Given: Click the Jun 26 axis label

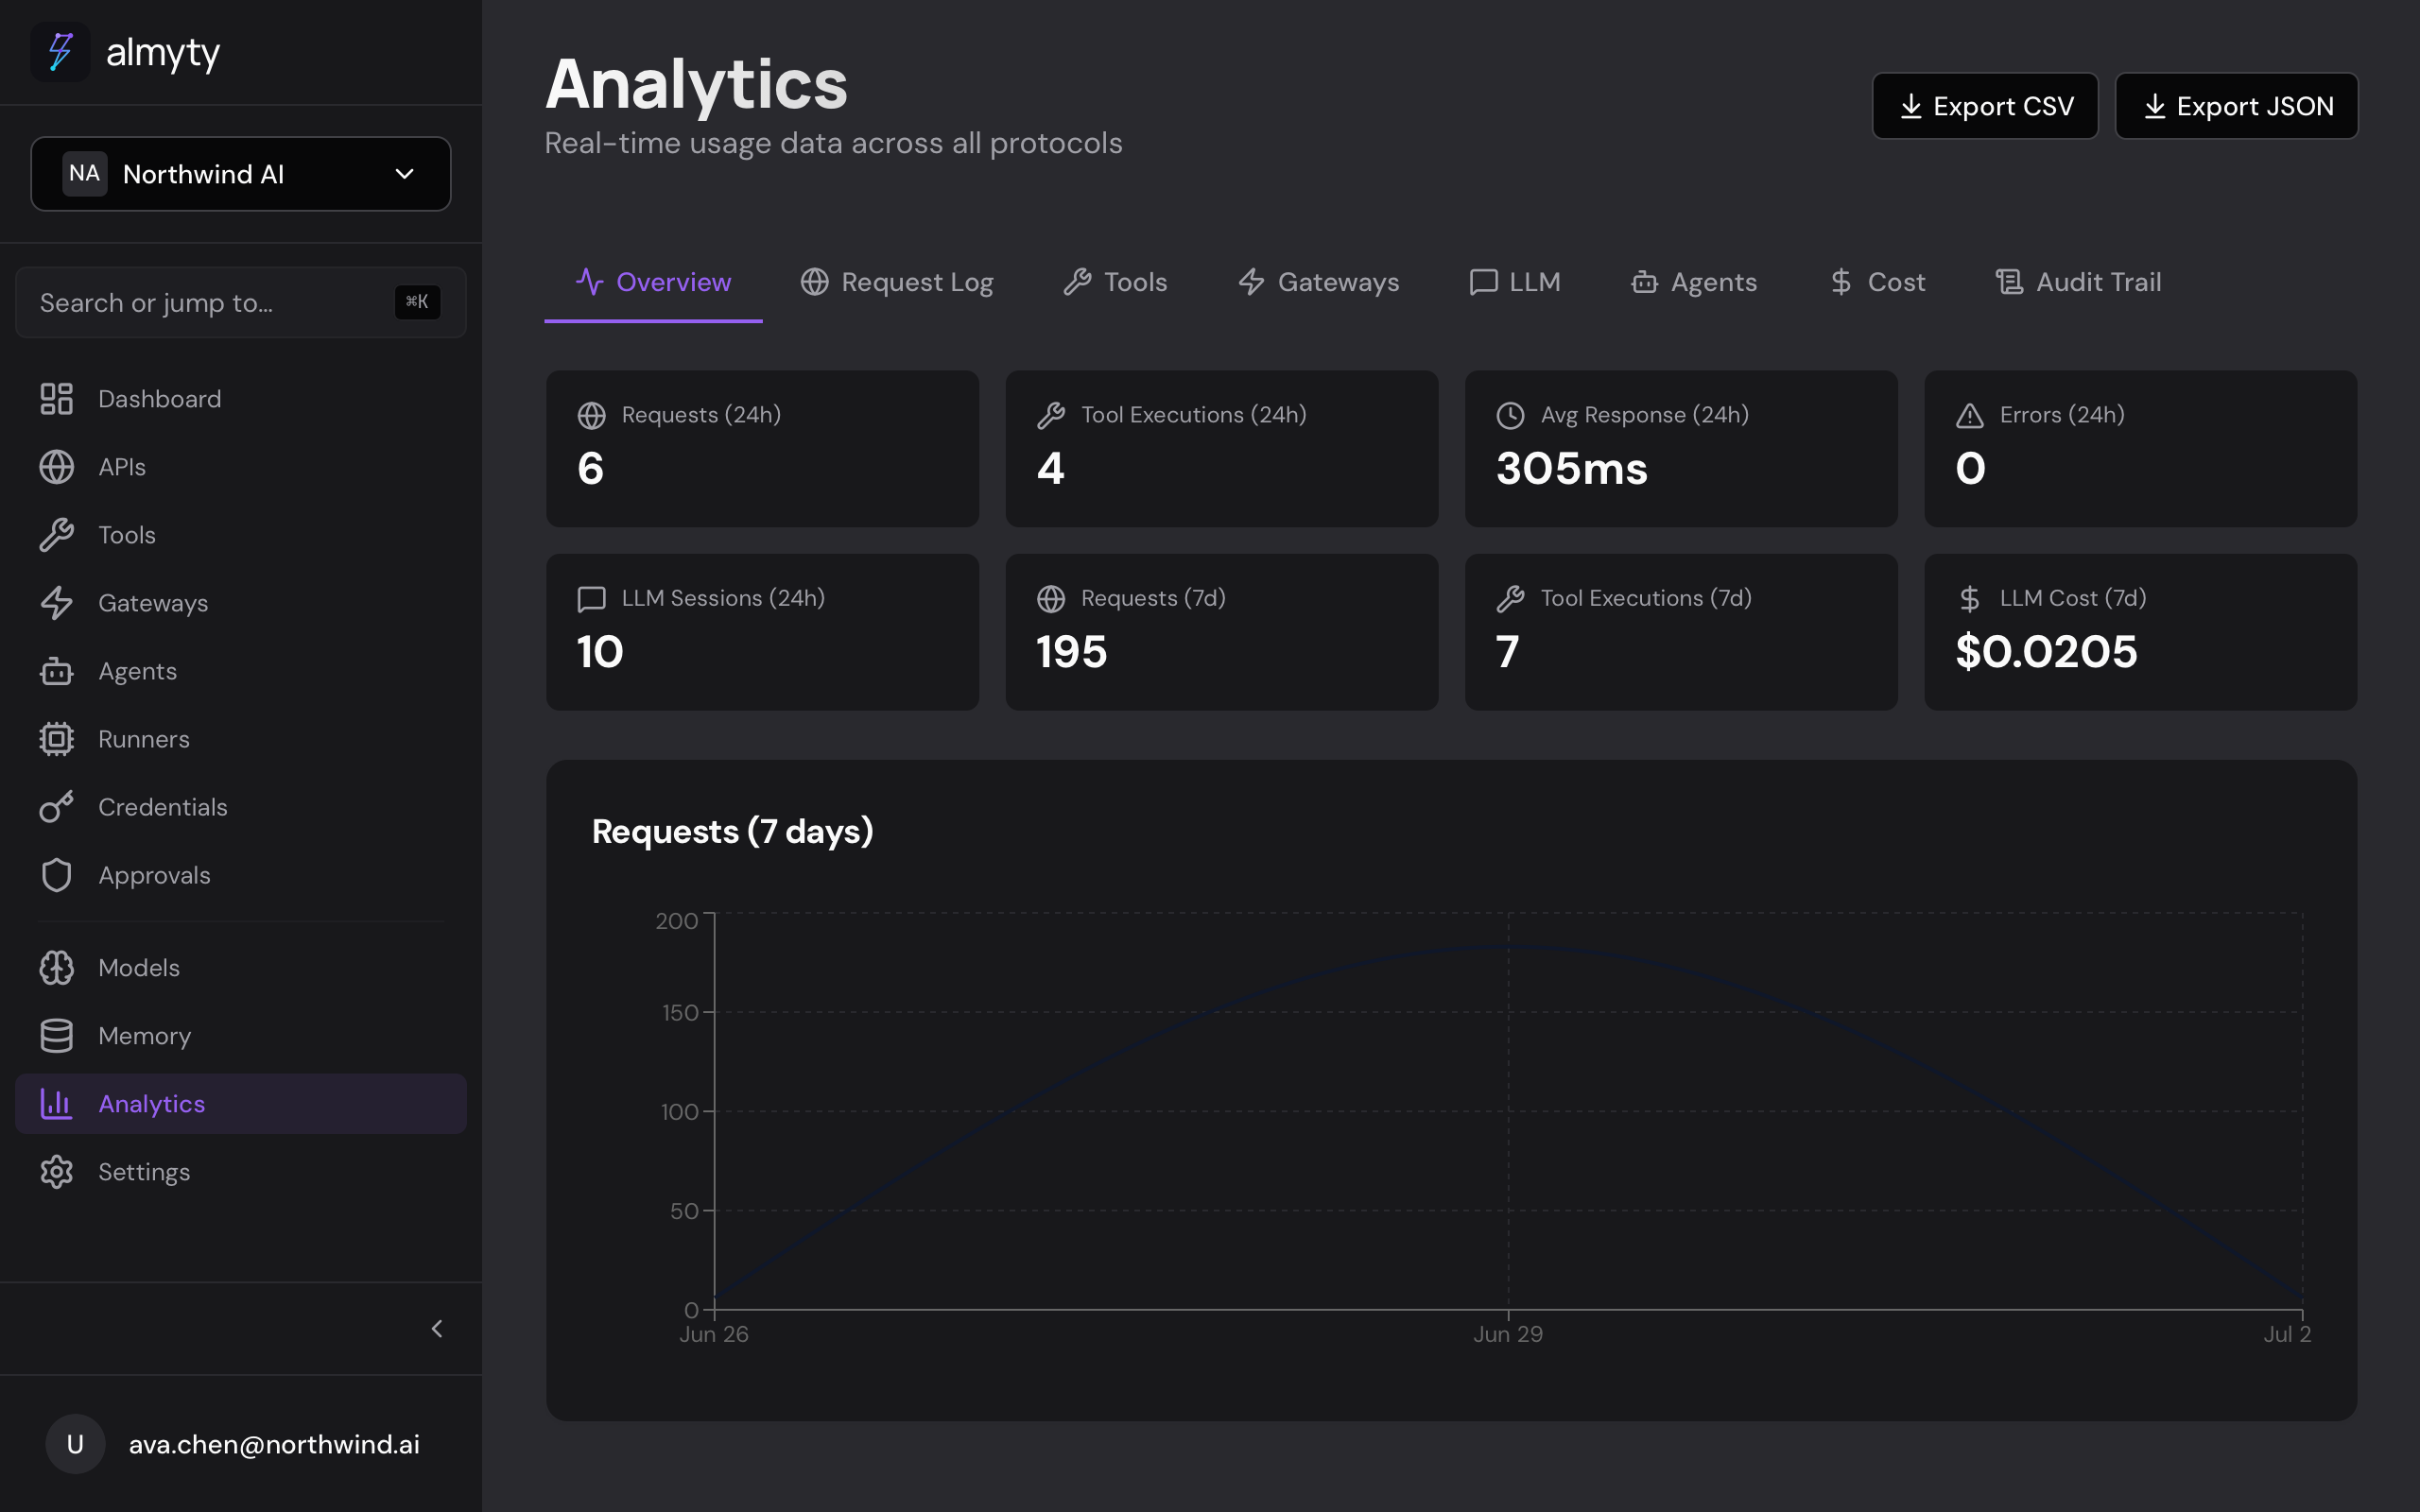Looking at the screenshot, I should (714, 1334).
